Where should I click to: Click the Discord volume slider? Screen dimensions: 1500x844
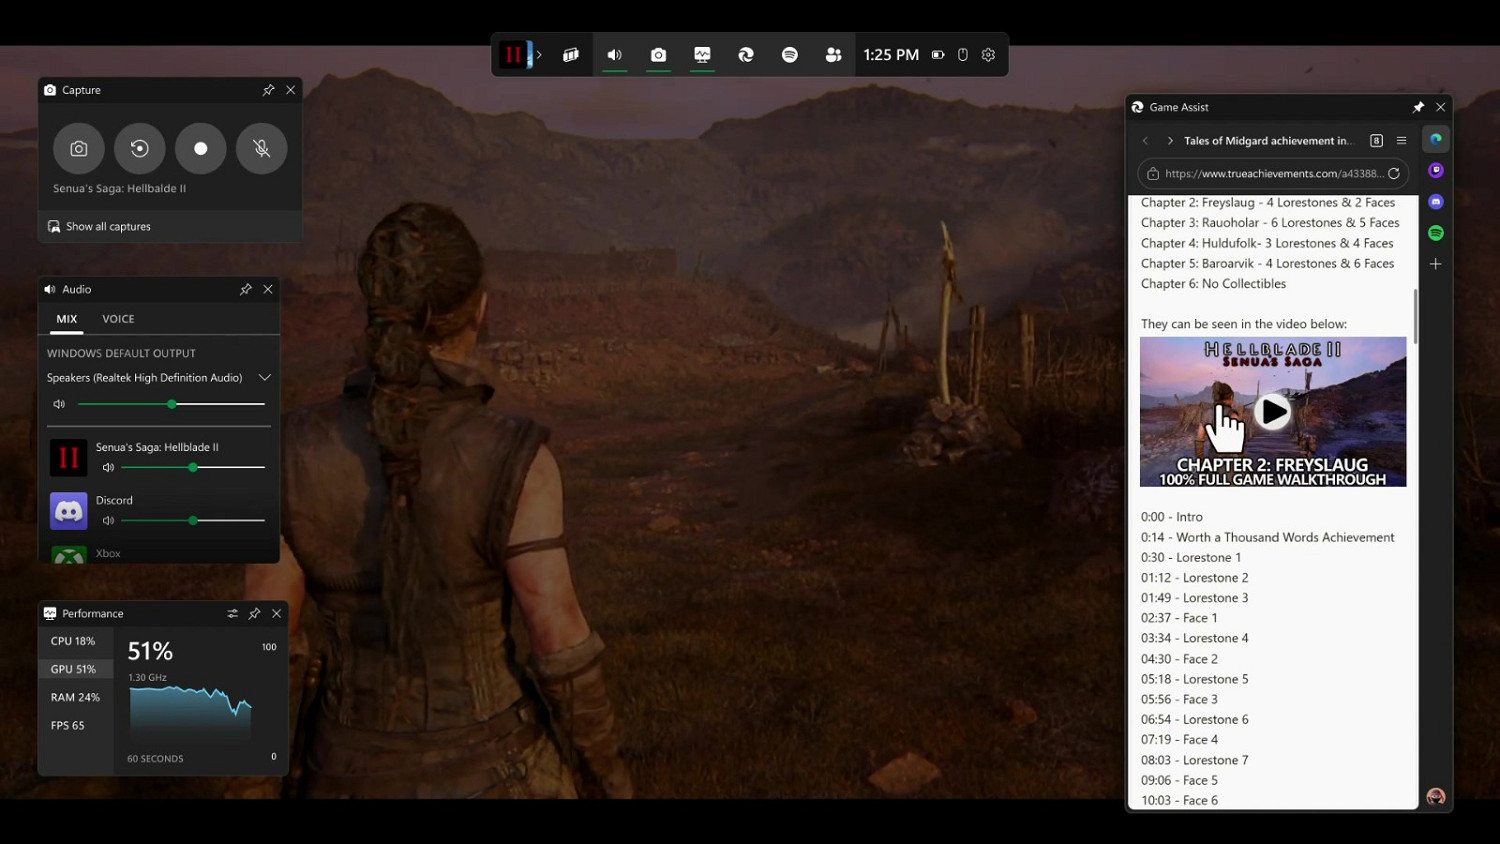(x=193, y=521)
